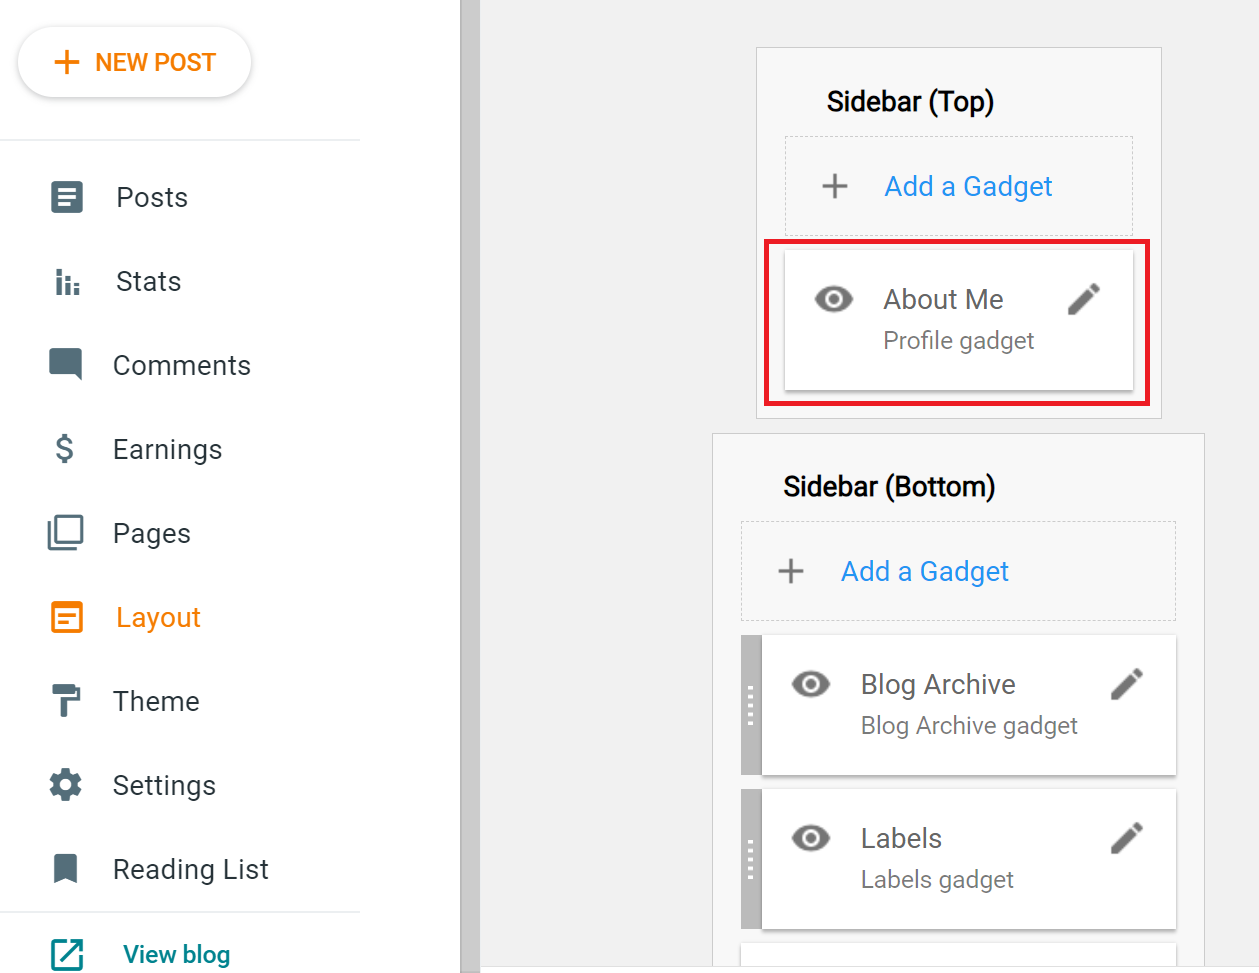Click the New Post button
This screenshot has width=1259, height=973.
point(134,61)
